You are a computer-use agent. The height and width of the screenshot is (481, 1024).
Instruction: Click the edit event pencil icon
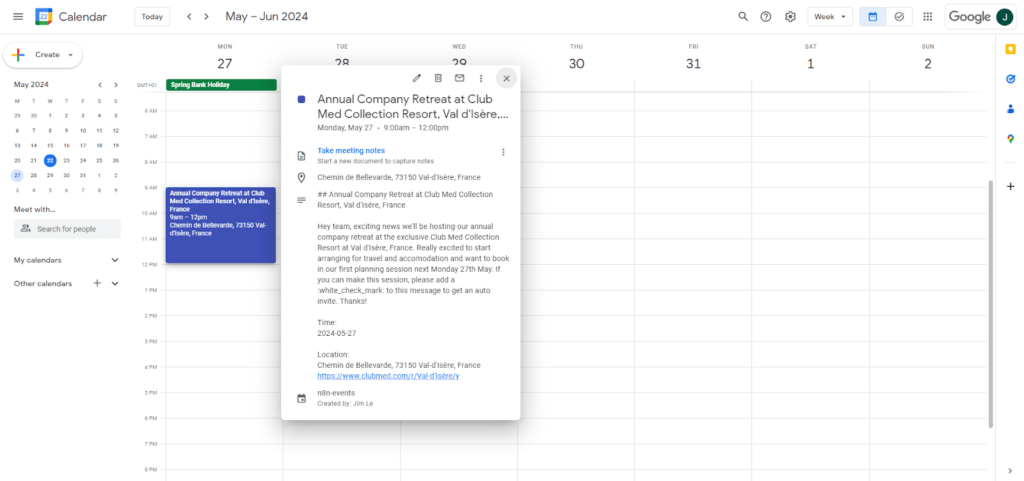tap(417, 78)
